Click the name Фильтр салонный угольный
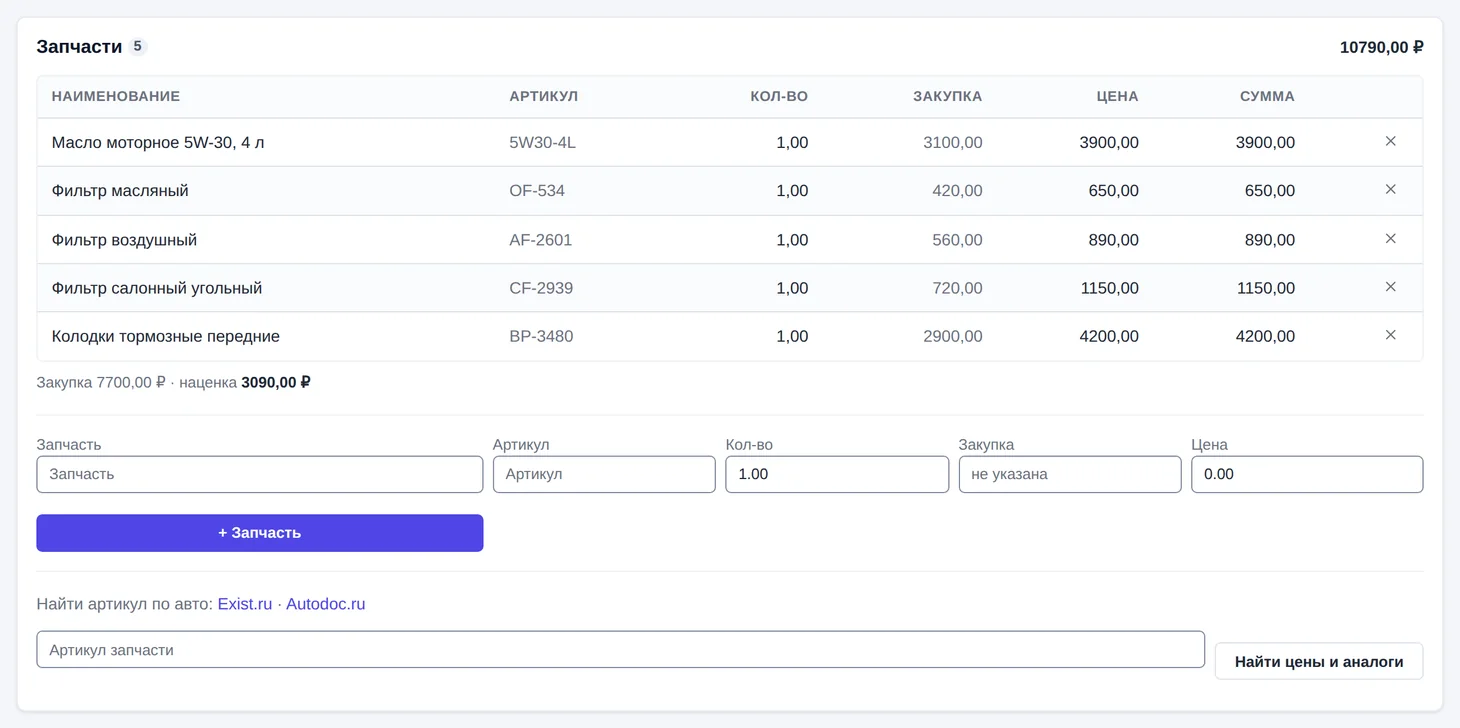This screenshot has width=1460, height=728. click(157, 288)
